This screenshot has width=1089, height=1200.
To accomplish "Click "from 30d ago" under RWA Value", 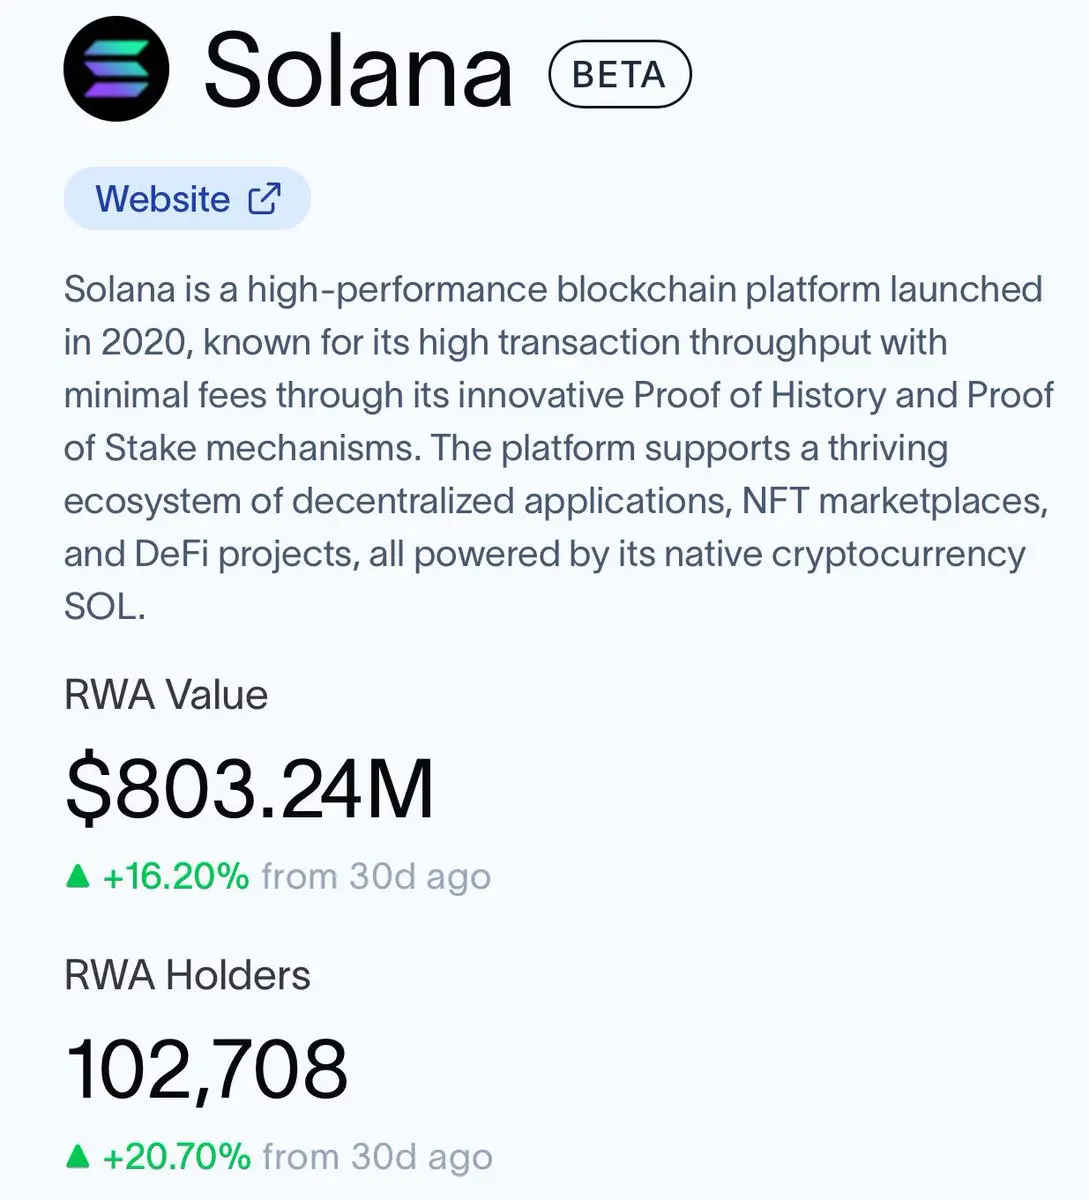I will tap(376, 877).
